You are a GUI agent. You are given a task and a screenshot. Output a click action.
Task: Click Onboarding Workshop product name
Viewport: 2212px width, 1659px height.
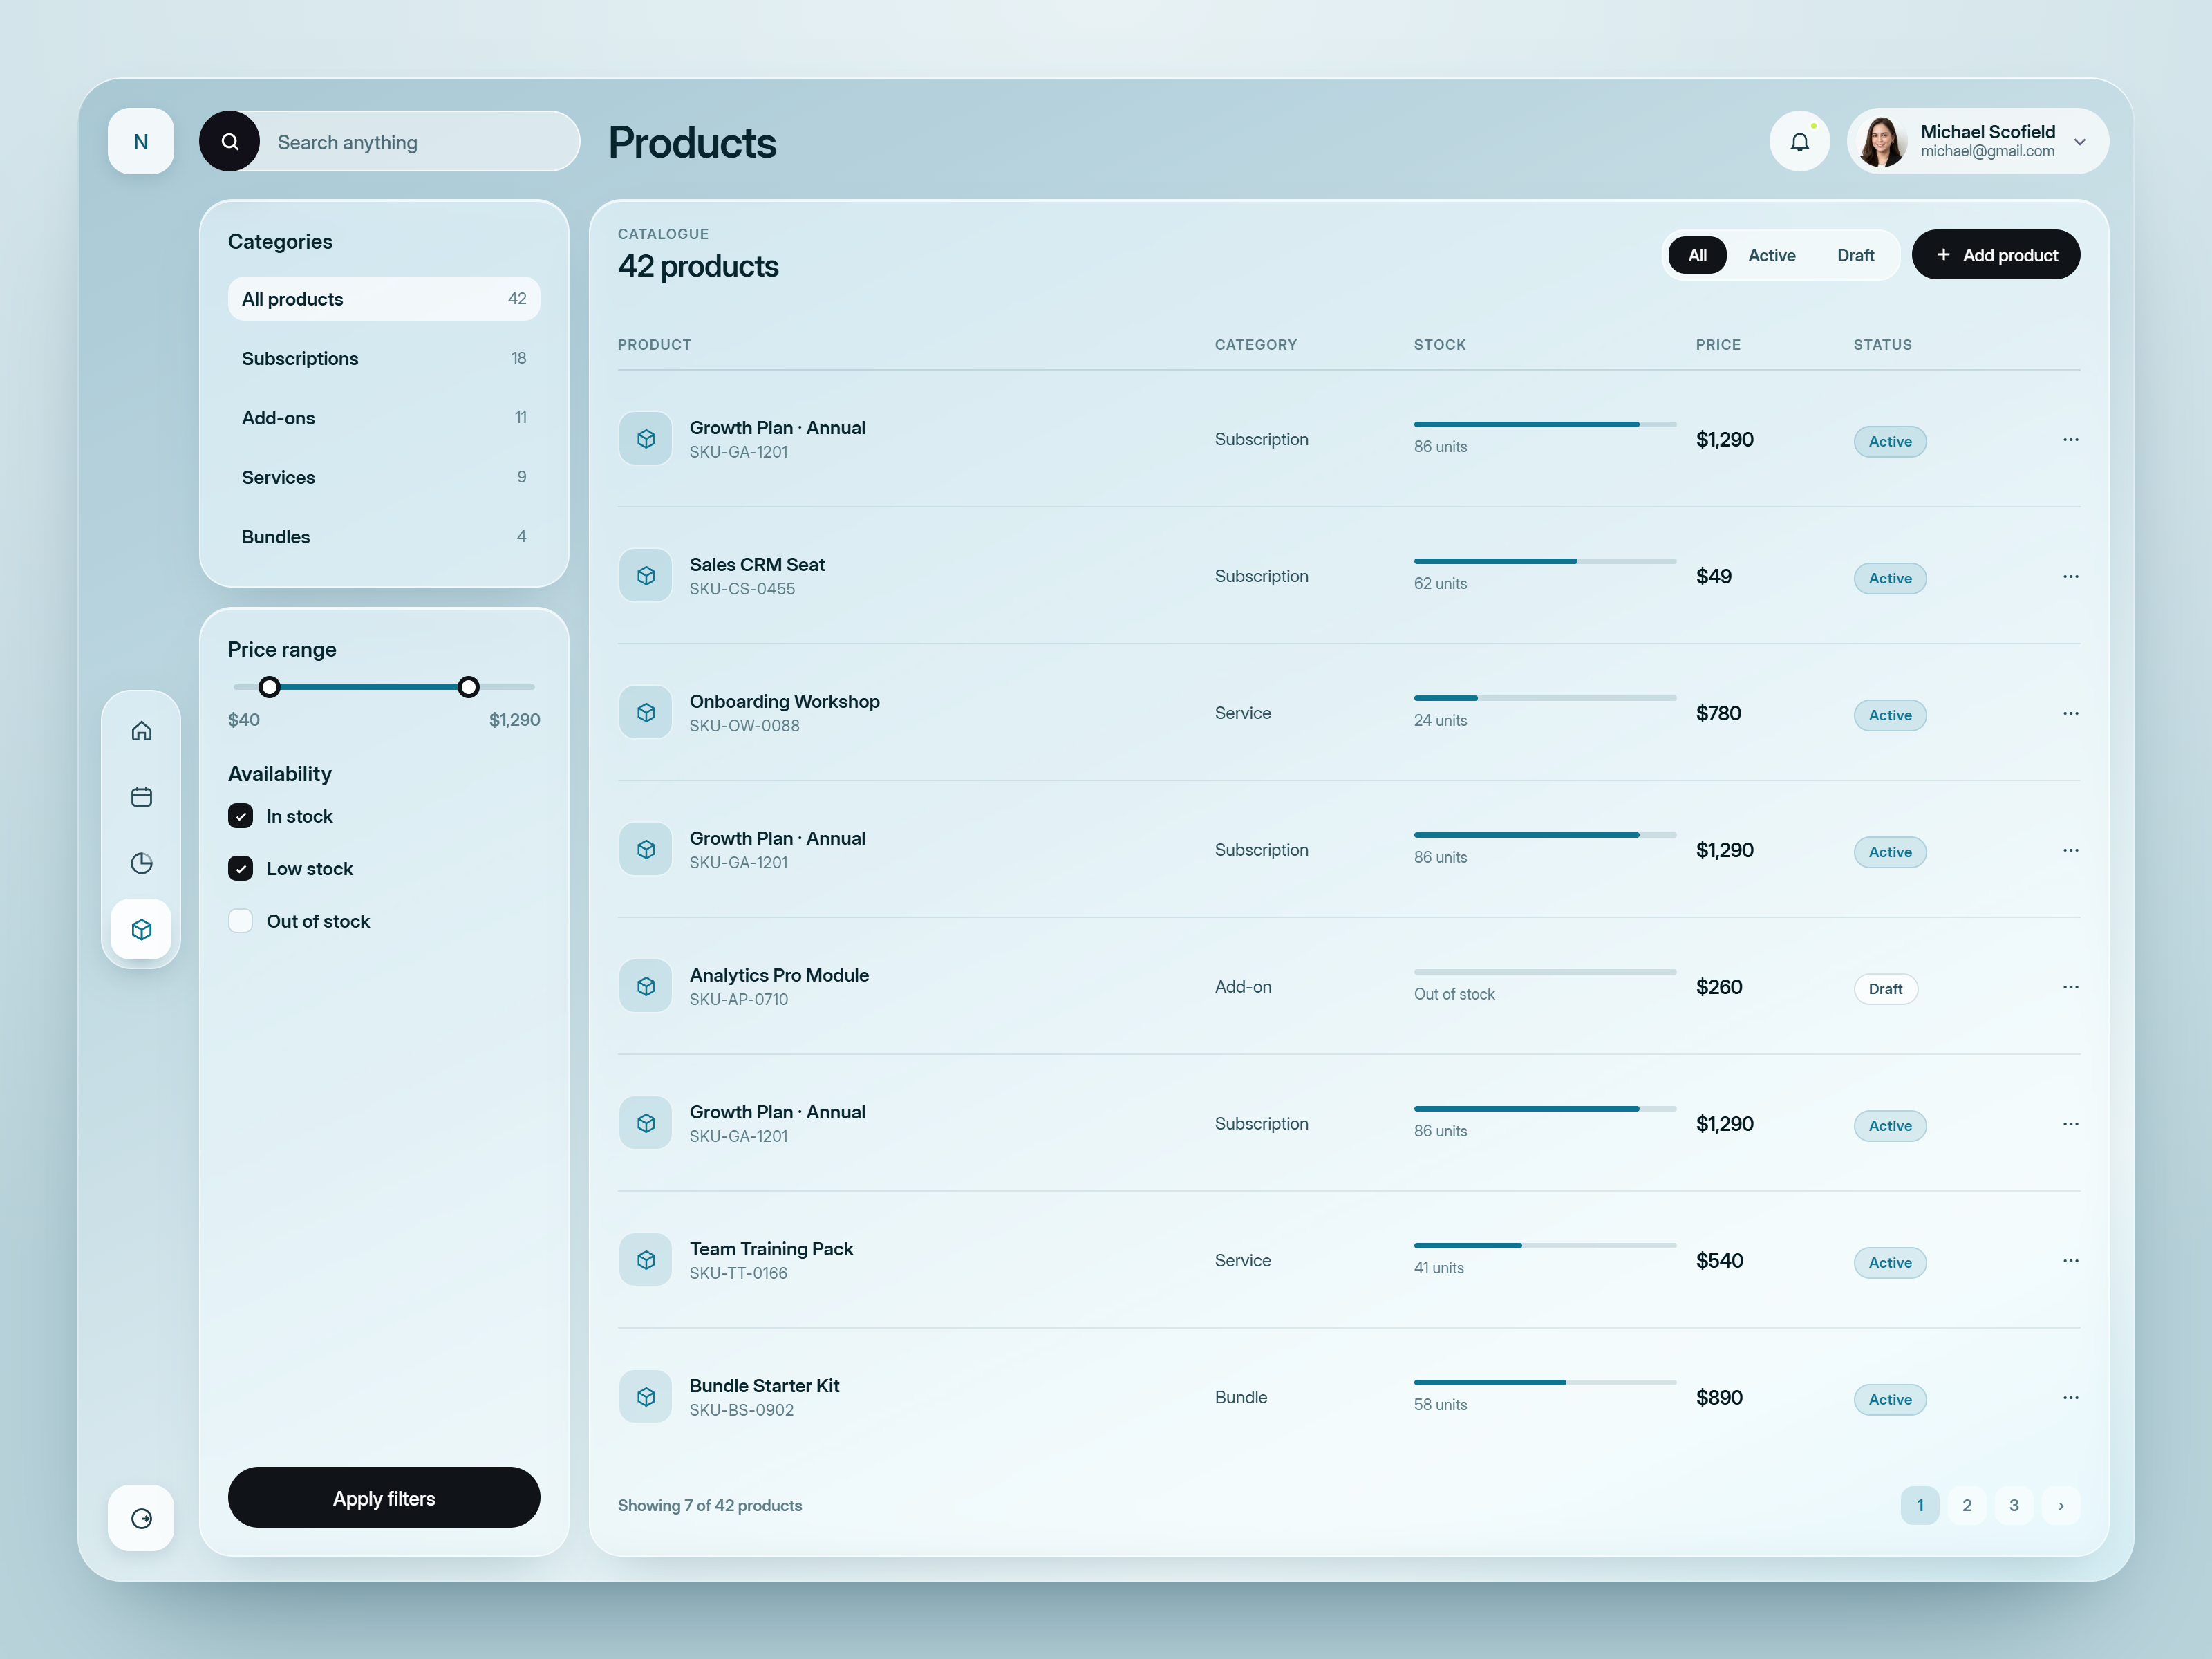pyautogui.click(x=785, y=701)
